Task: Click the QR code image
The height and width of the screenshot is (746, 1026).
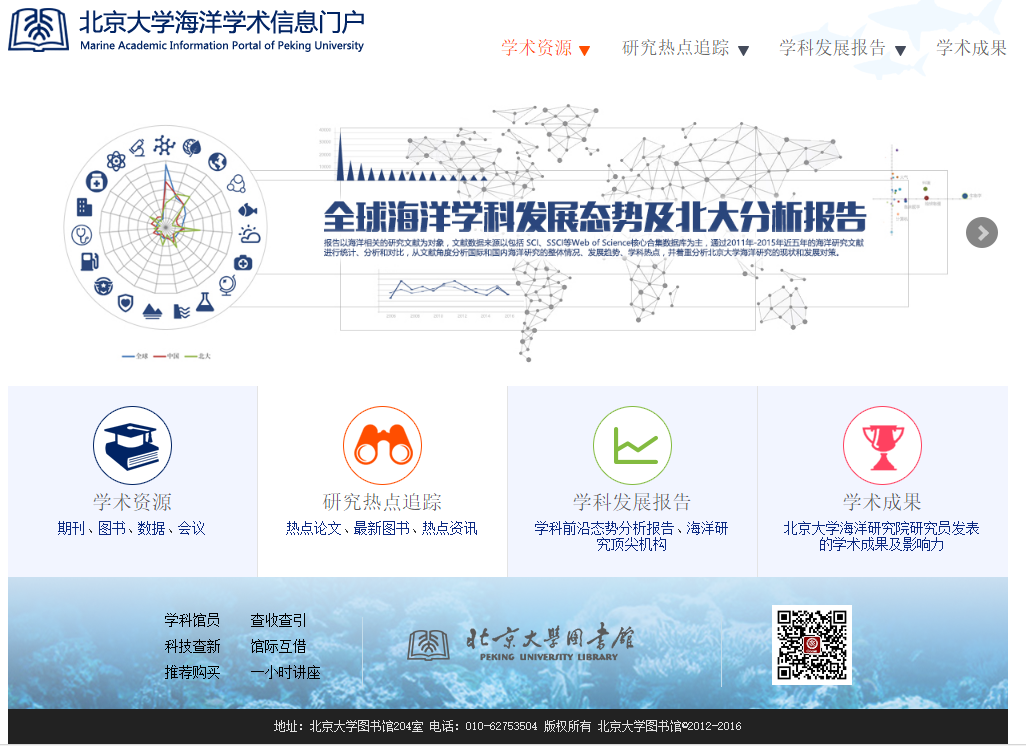Action: click(811, 645)
